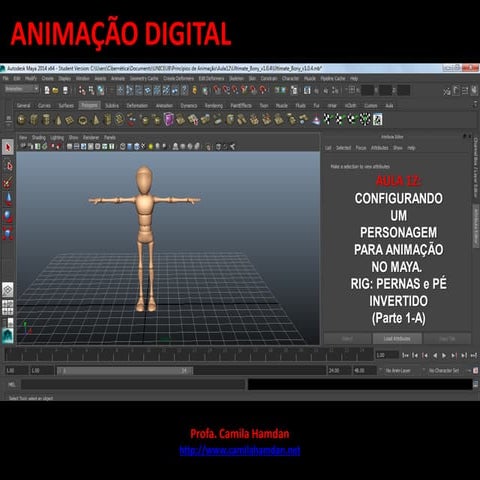
Task: Play the animation backwards
Action: 435,355
